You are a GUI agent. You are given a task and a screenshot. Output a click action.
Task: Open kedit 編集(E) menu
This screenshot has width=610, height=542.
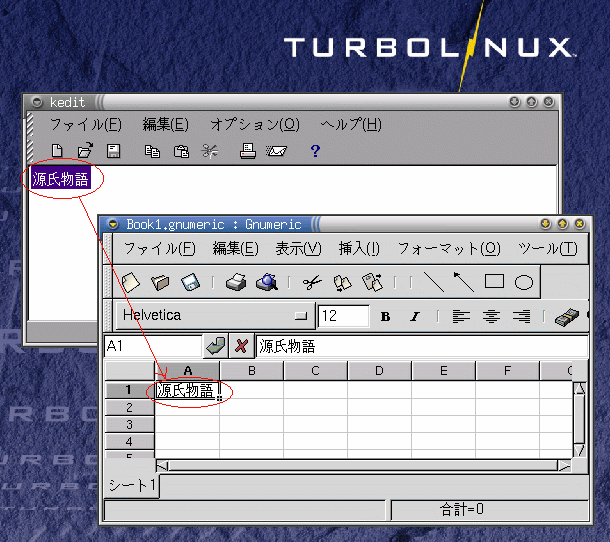click(165, 125)
